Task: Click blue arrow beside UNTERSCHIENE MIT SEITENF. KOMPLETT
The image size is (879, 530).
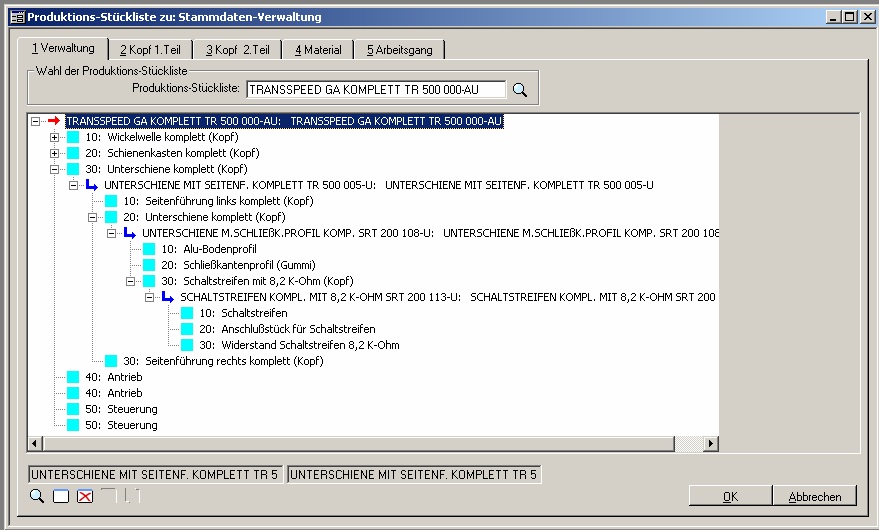Action: click(91, 185)
